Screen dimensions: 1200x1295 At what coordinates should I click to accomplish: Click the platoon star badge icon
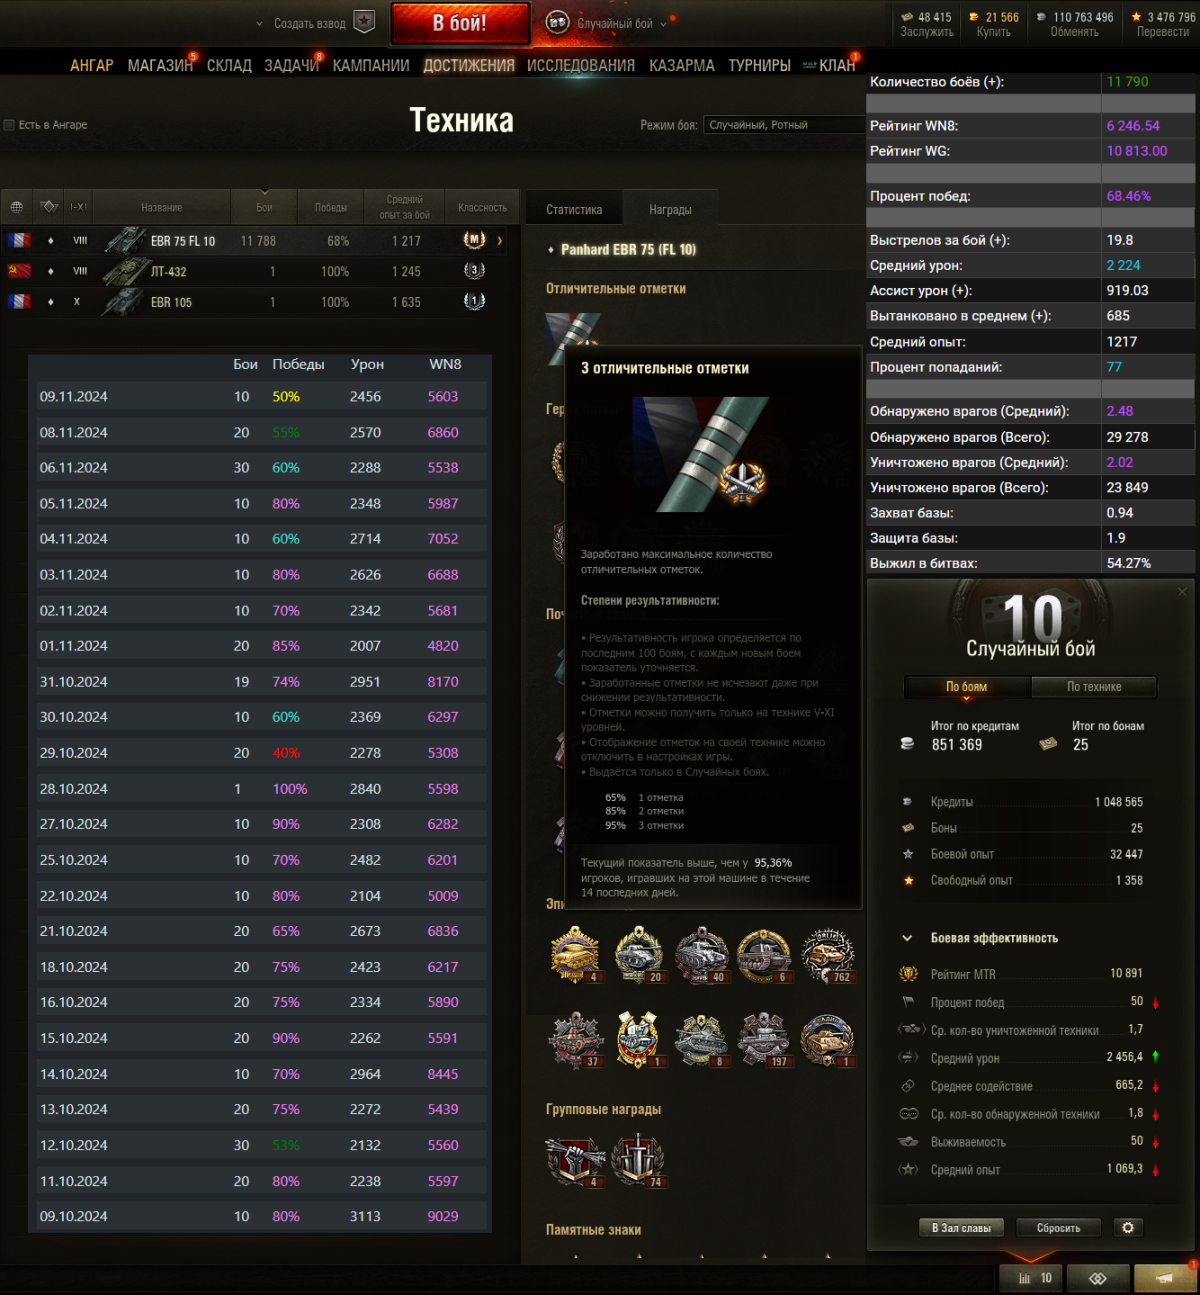365,22
